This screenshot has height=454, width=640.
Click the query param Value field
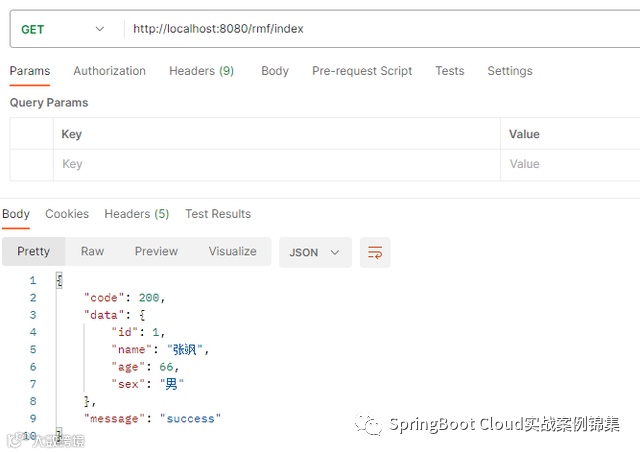pyautogui.click(x=568, y=164)
